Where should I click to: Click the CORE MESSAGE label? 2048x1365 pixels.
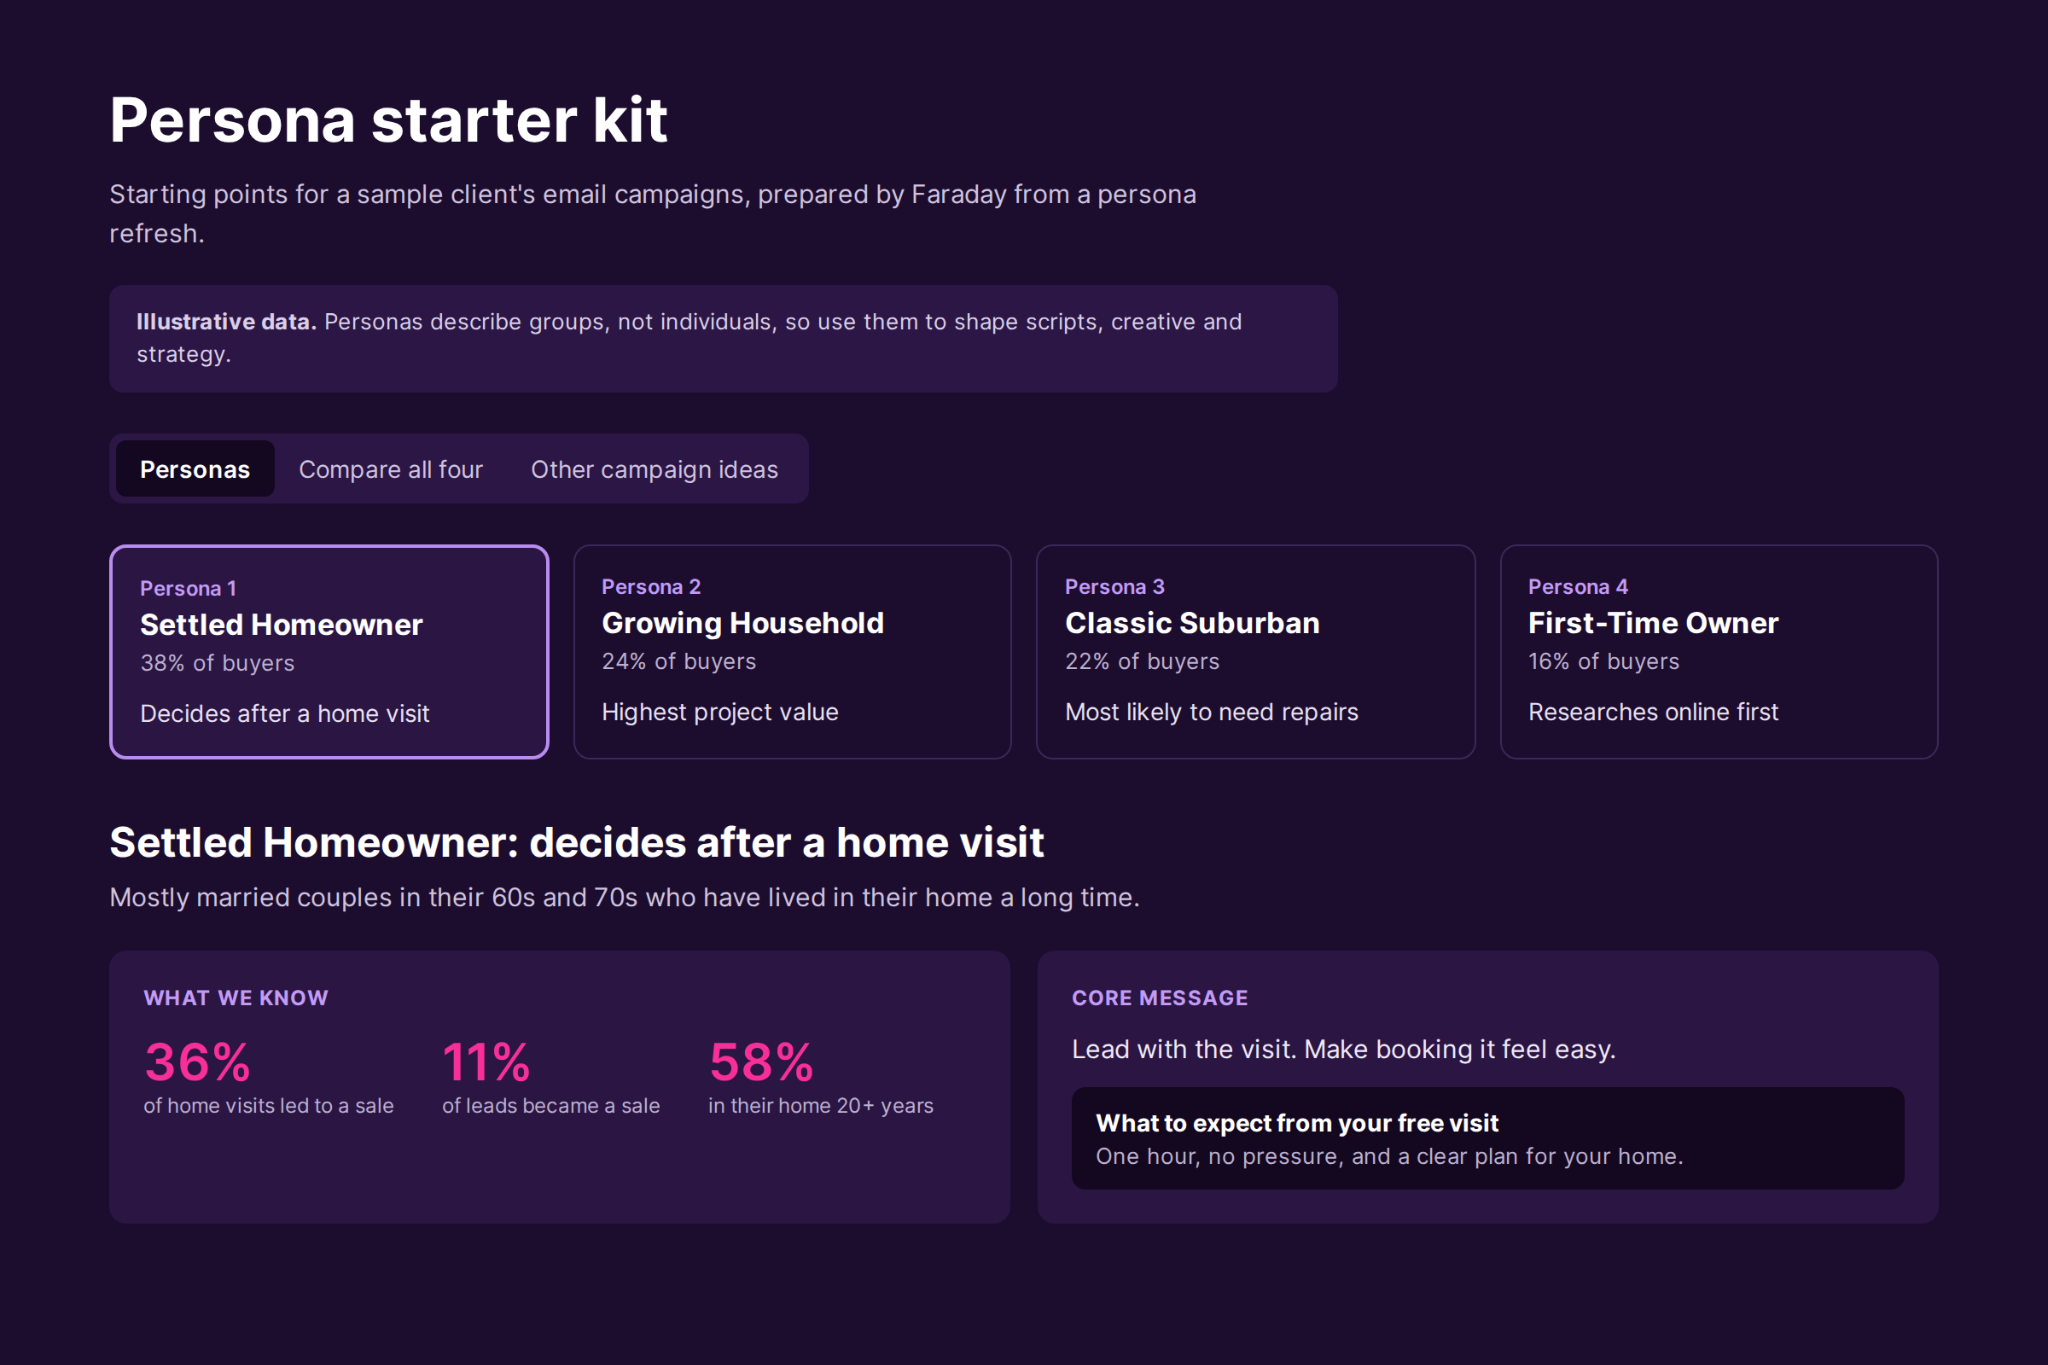point(1160,998)
